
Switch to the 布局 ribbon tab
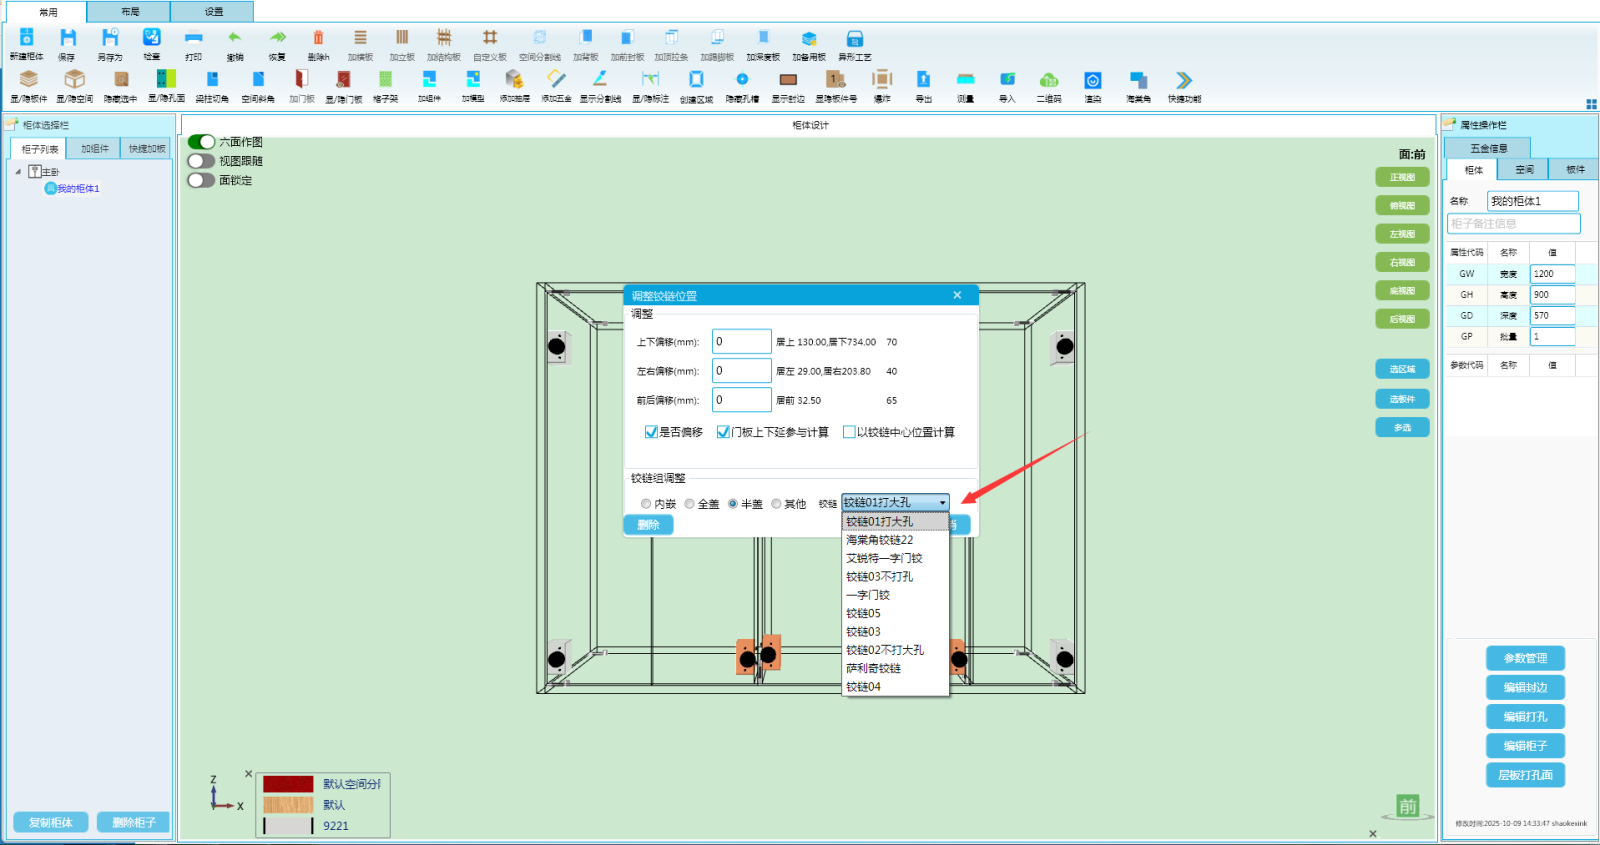coord(130,12)
